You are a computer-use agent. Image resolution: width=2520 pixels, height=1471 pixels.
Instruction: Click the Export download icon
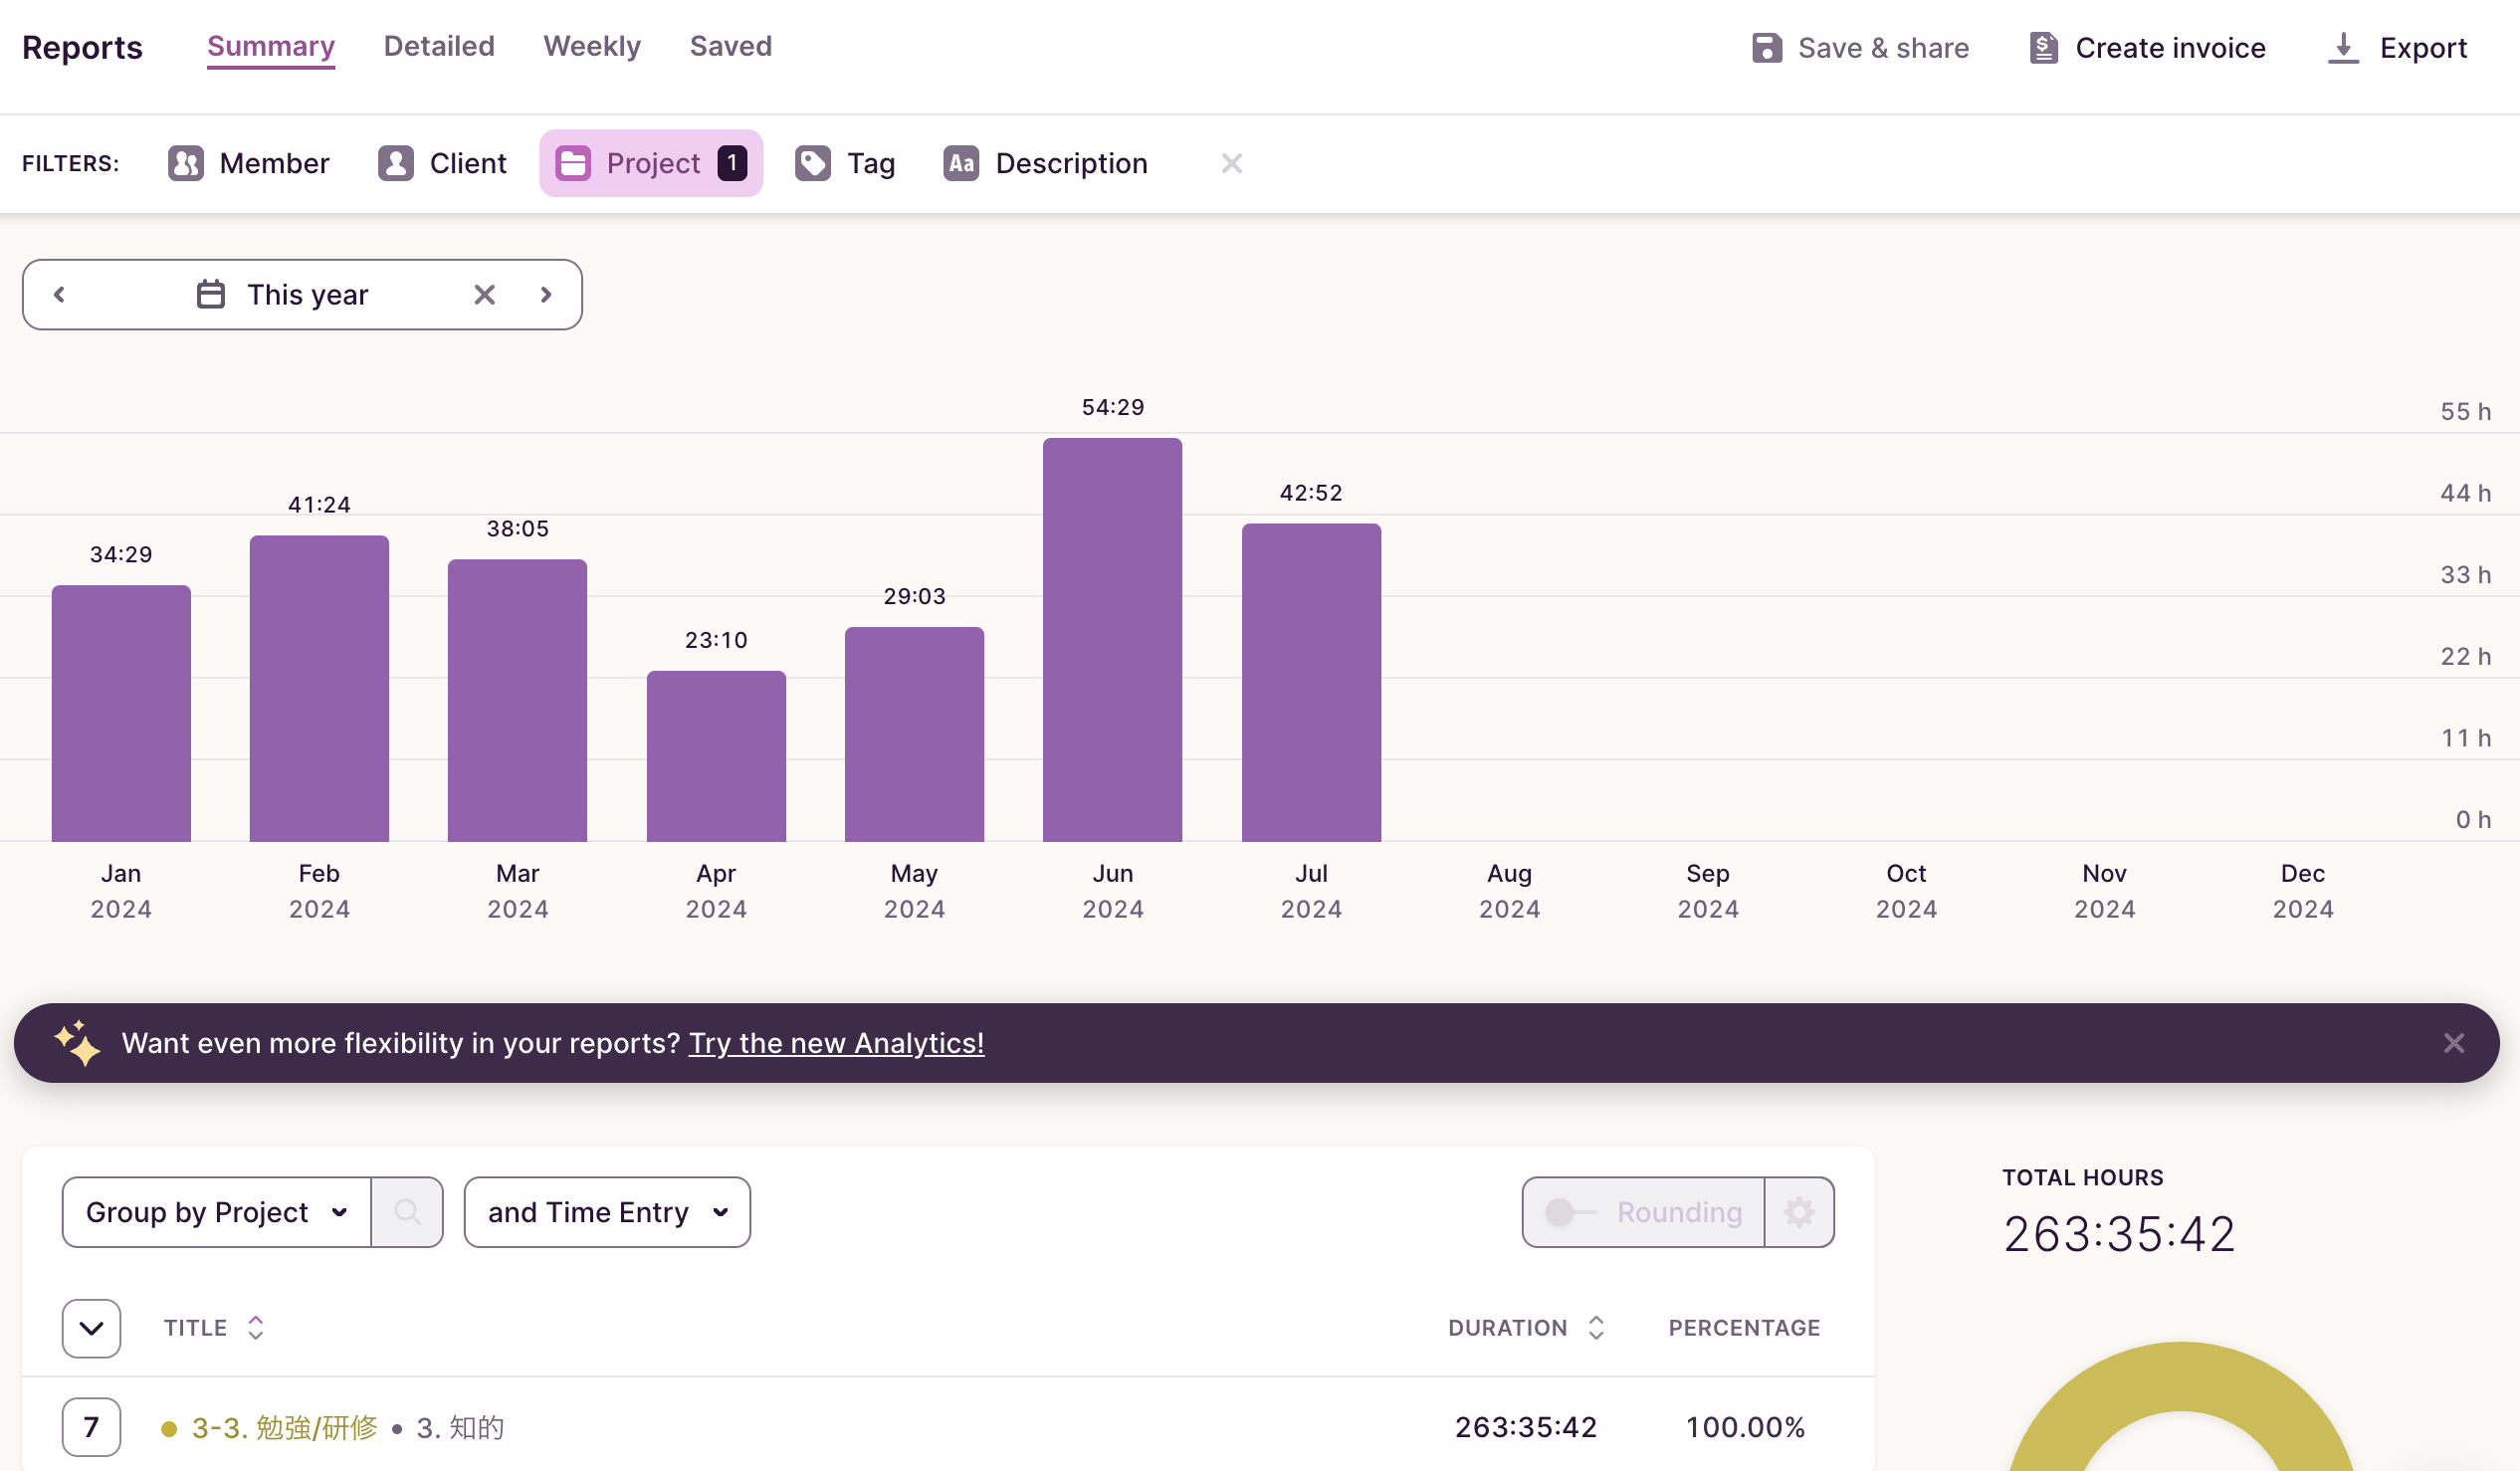pyautogui.click(x=2343, y=48)
